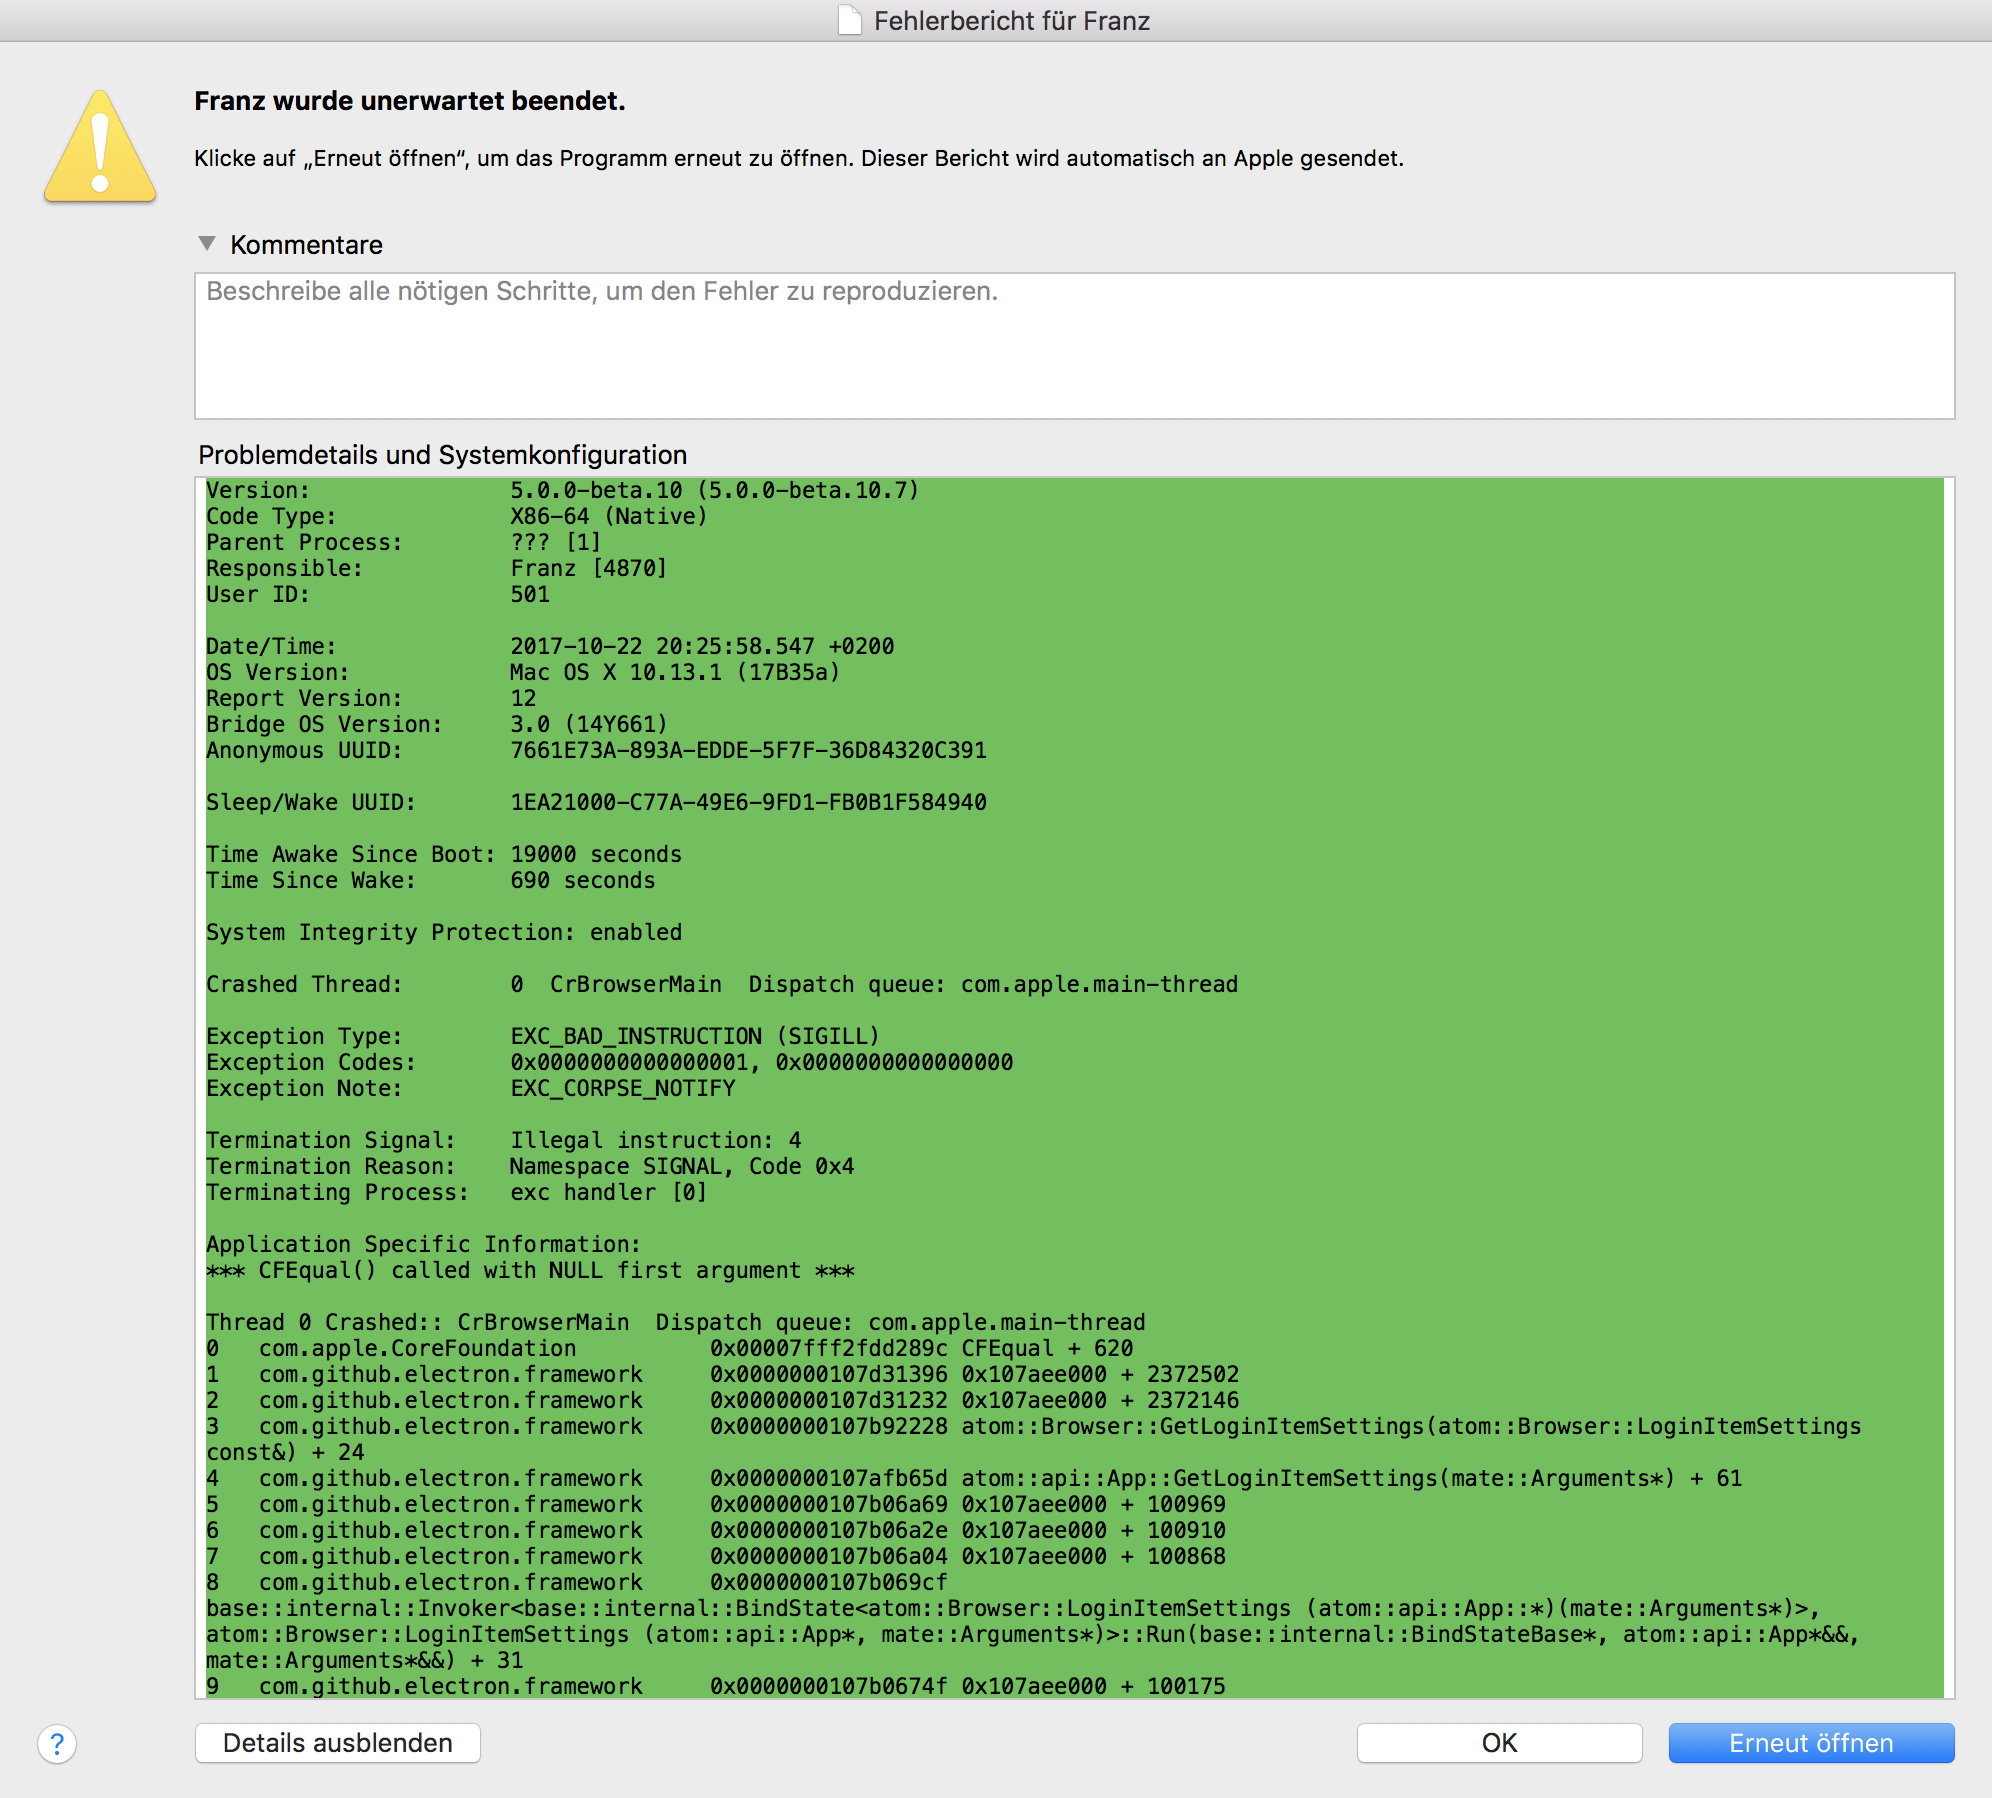Open help via the question mark icon

[x=57, y=1742]
